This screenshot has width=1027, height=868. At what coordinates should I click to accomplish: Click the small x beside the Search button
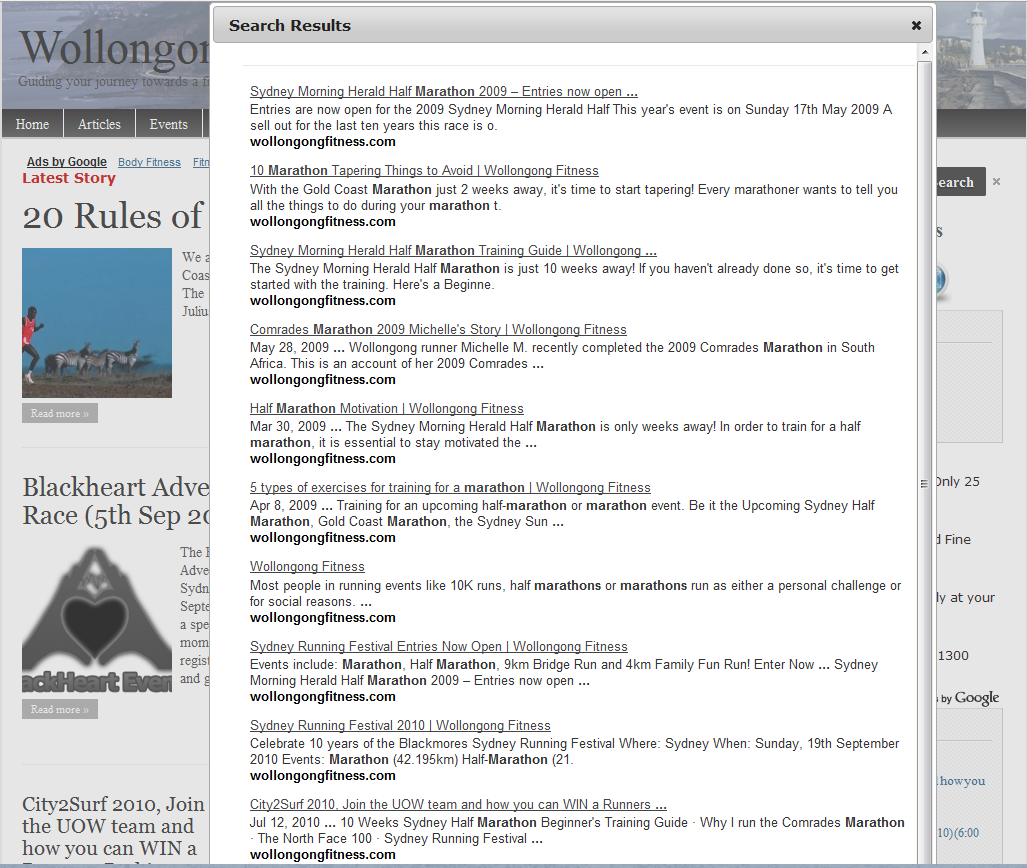point(996,182)
